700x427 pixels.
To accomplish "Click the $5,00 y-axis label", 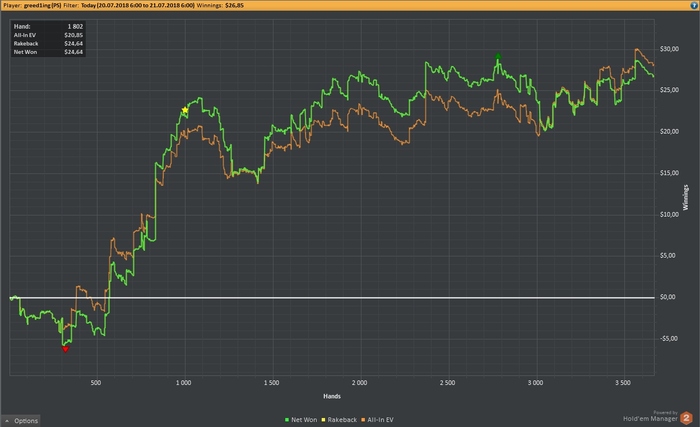I will coord(668,255).
